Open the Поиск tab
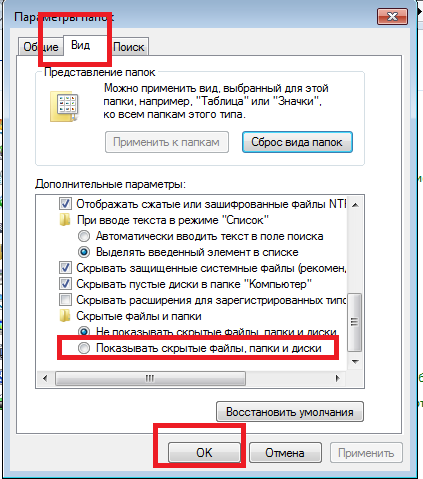423x479 pixels. pyautogui.click(x=128, y=47)
